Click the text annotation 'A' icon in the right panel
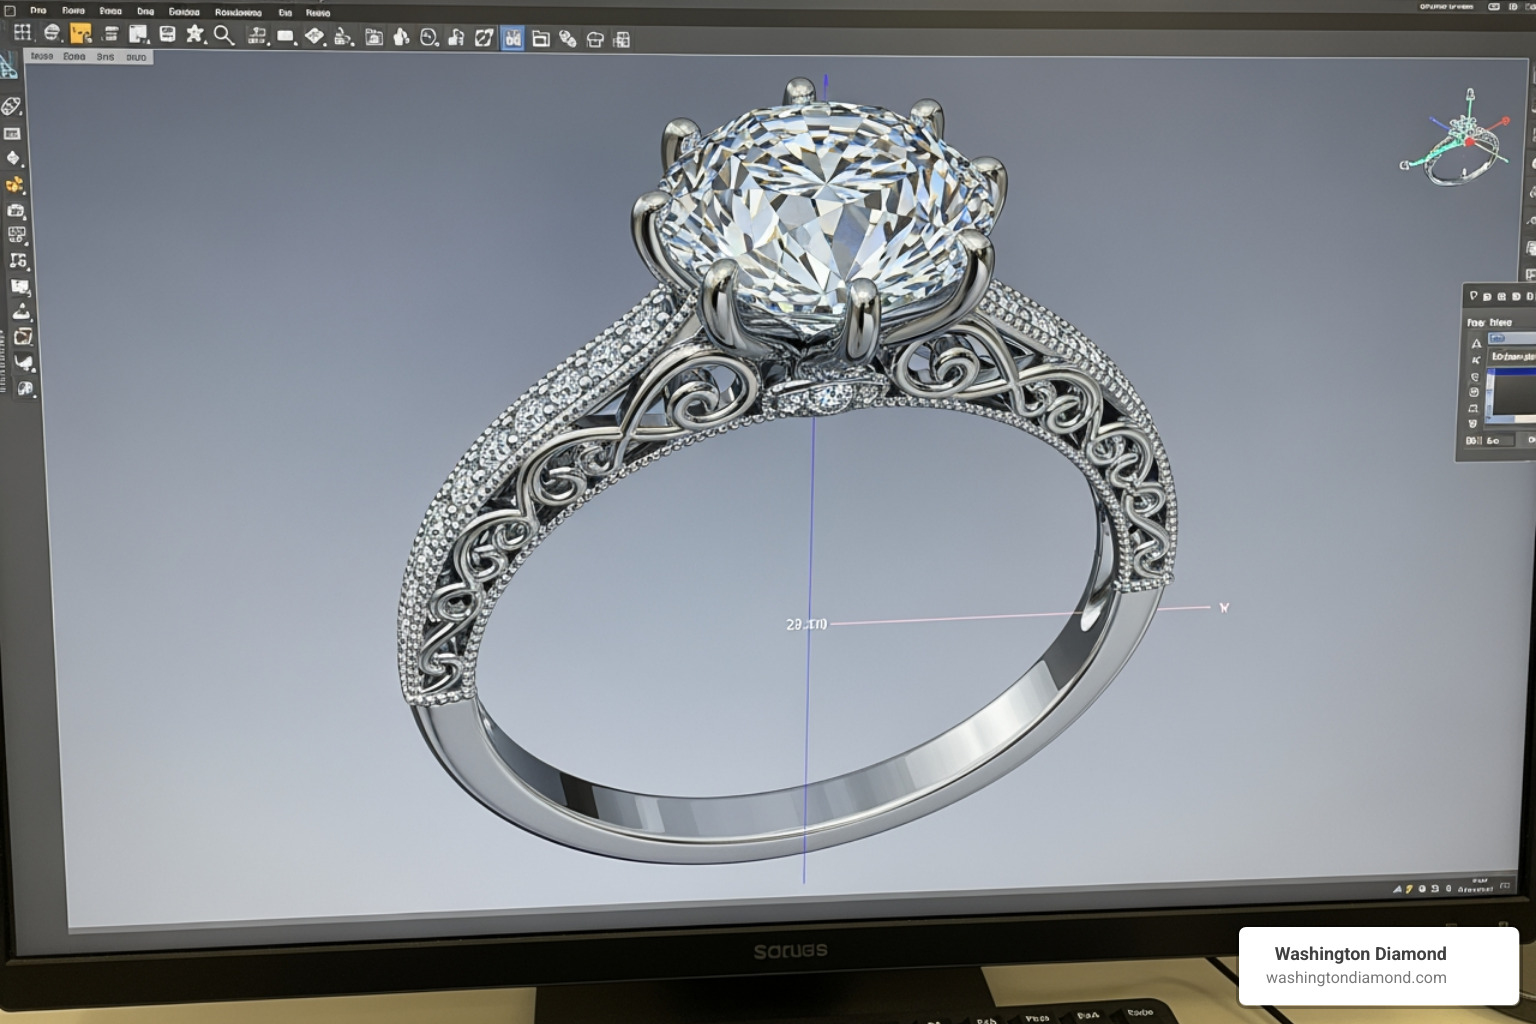Image resolution: width=1536 pixels, height=1024 pixels. [x=1476, y=344]
